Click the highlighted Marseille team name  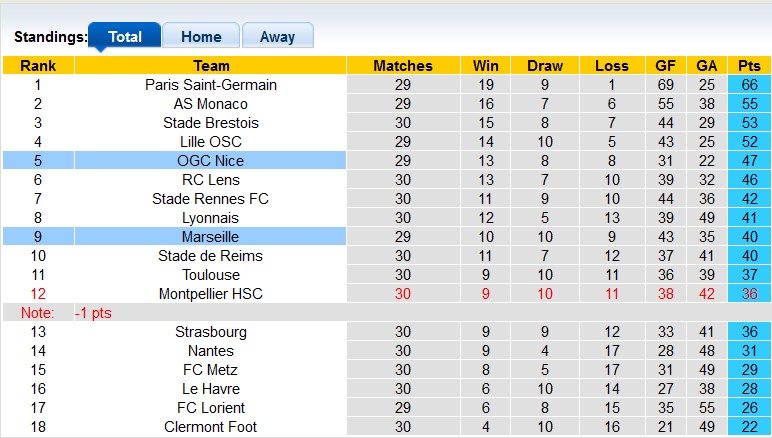click(211, 237)
